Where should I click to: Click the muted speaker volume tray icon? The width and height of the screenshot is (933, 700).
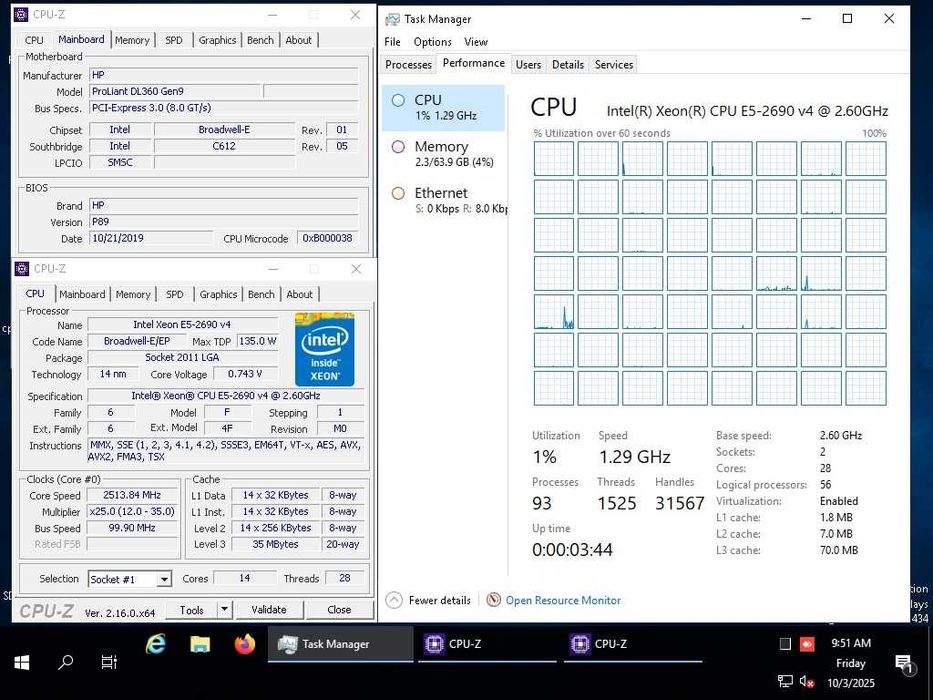807,682
